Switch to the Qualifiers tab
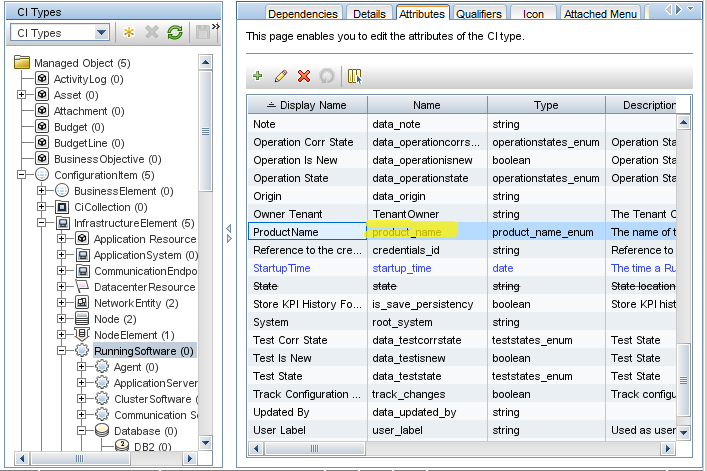The image size is (707, 471). (x=479, y=14)
